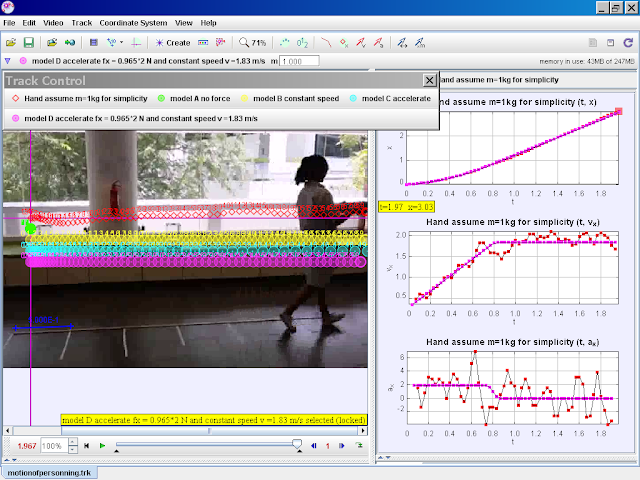Image resolution: width=640 pixels, height=480 pixels.
Task: Close the Track Control panel
Action: click(429, 80)
